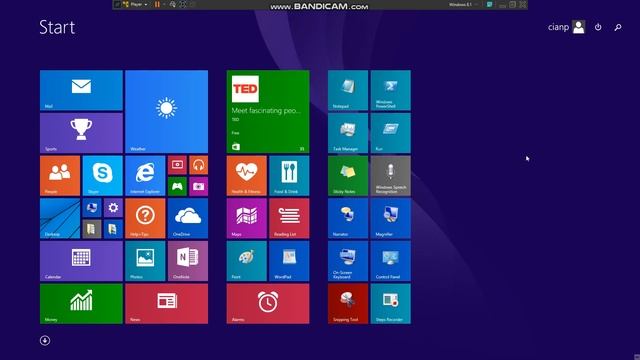This screenshot has height=360, width=640.
Task: Launch Paint from its tile
Action: point(247,261)
